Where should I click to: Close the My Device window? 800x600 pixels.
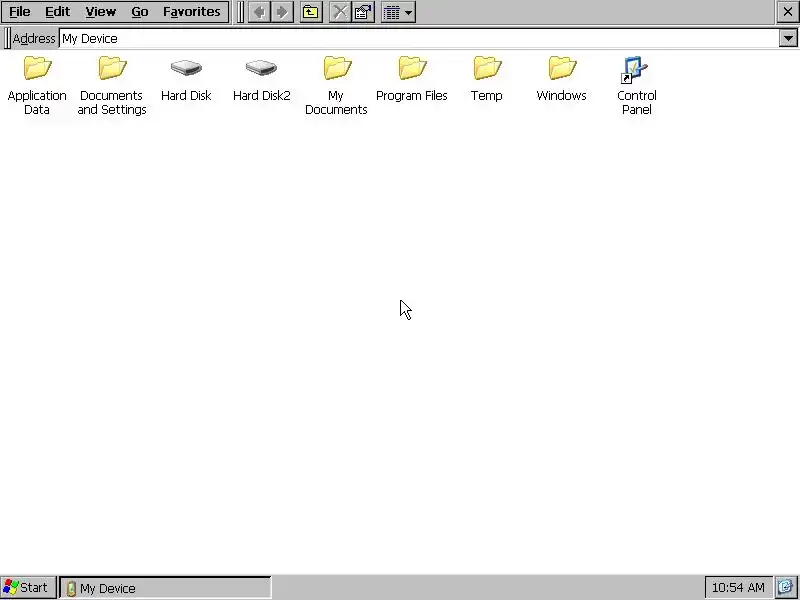(x=788, y=12)
